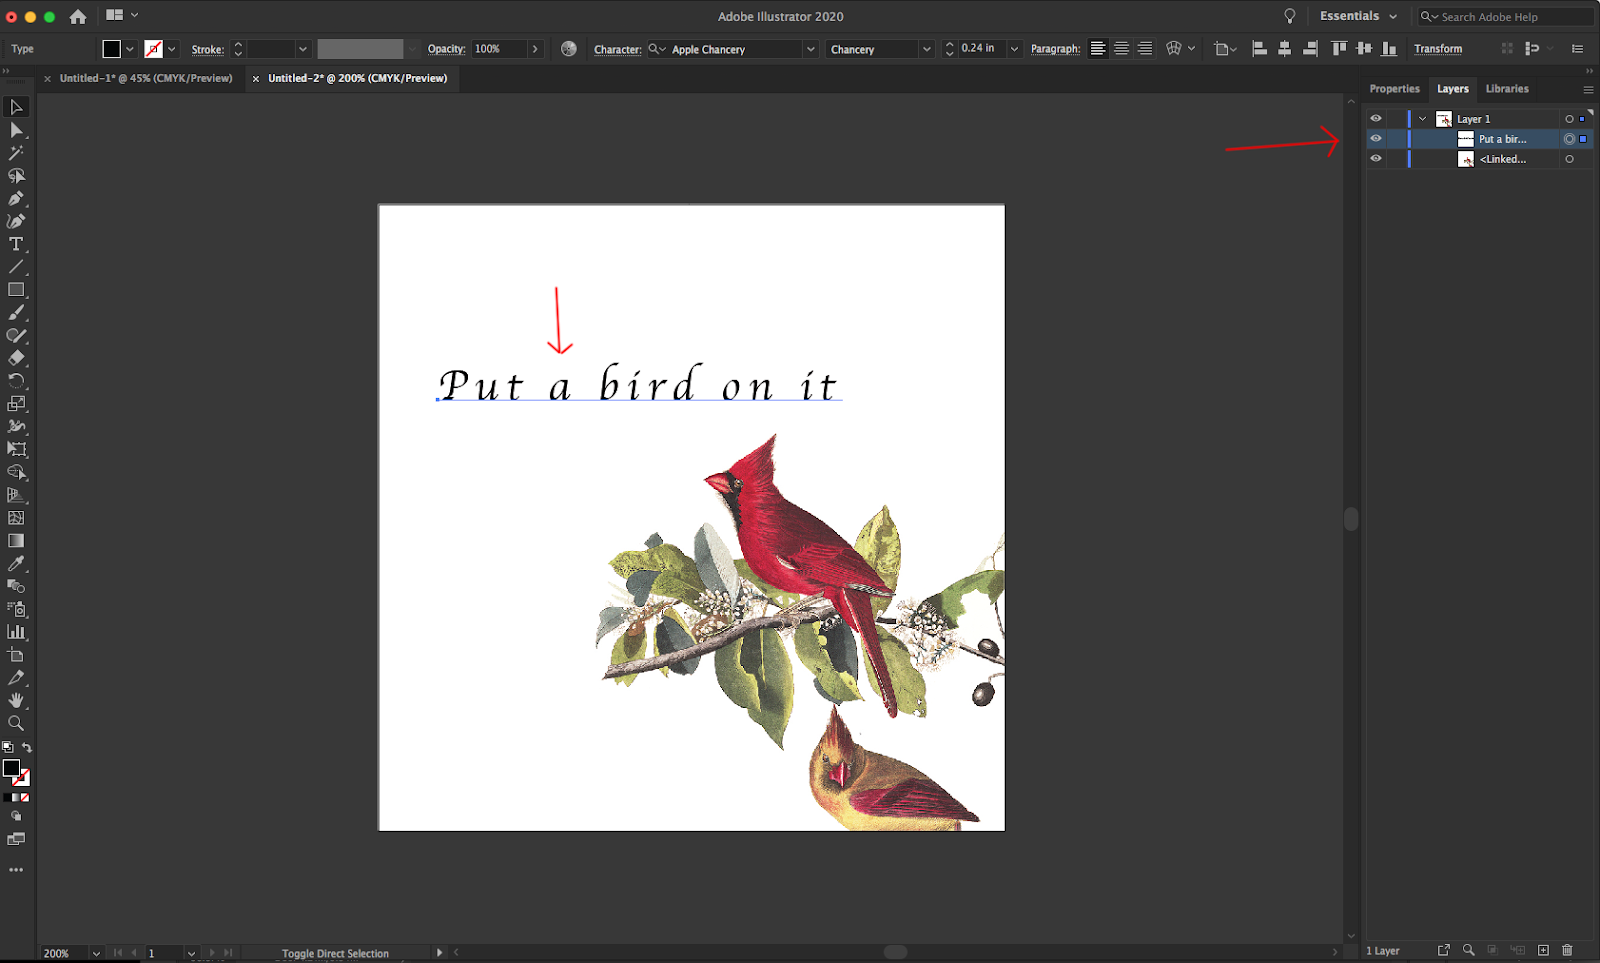
Task: Hide the 'Put a bir...' text sublayer
Action: [x=1375, y=139]
